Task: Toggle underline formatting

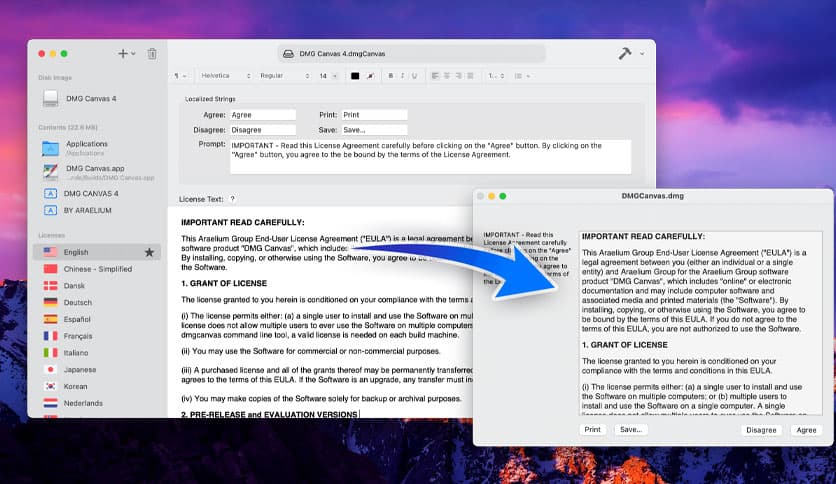Action: pos(414,76)
